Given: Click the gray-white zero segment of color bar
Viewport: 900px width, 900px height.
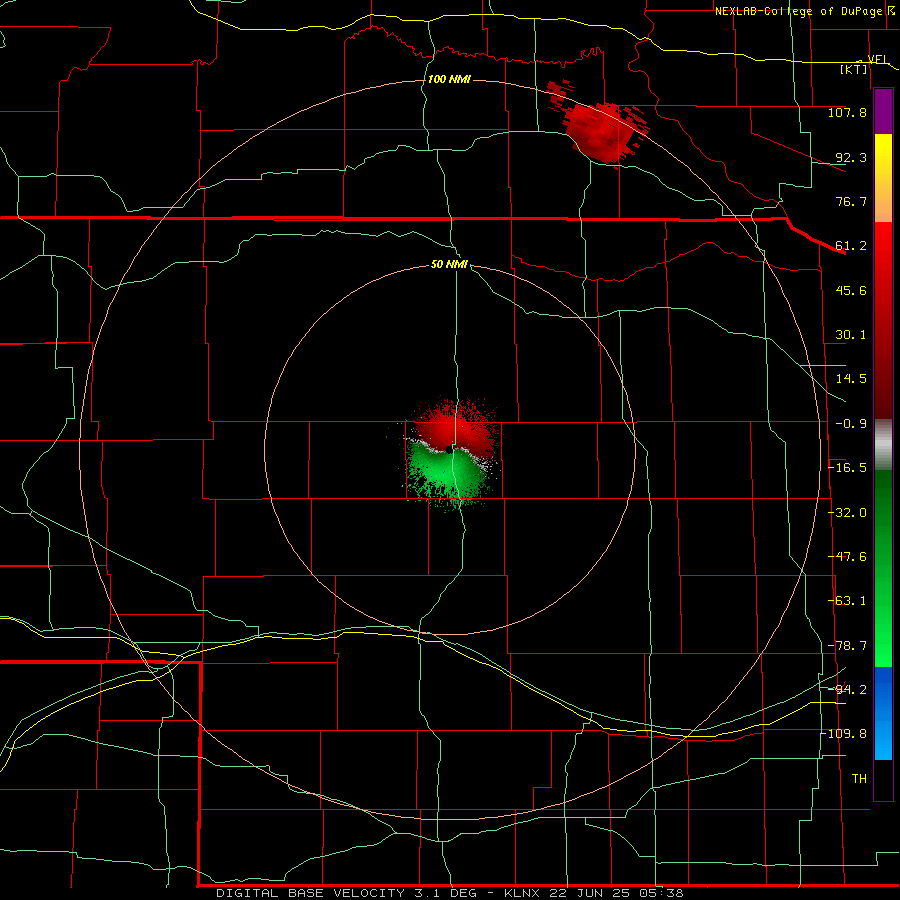Looking at the screenshot, I should (883, 445).
